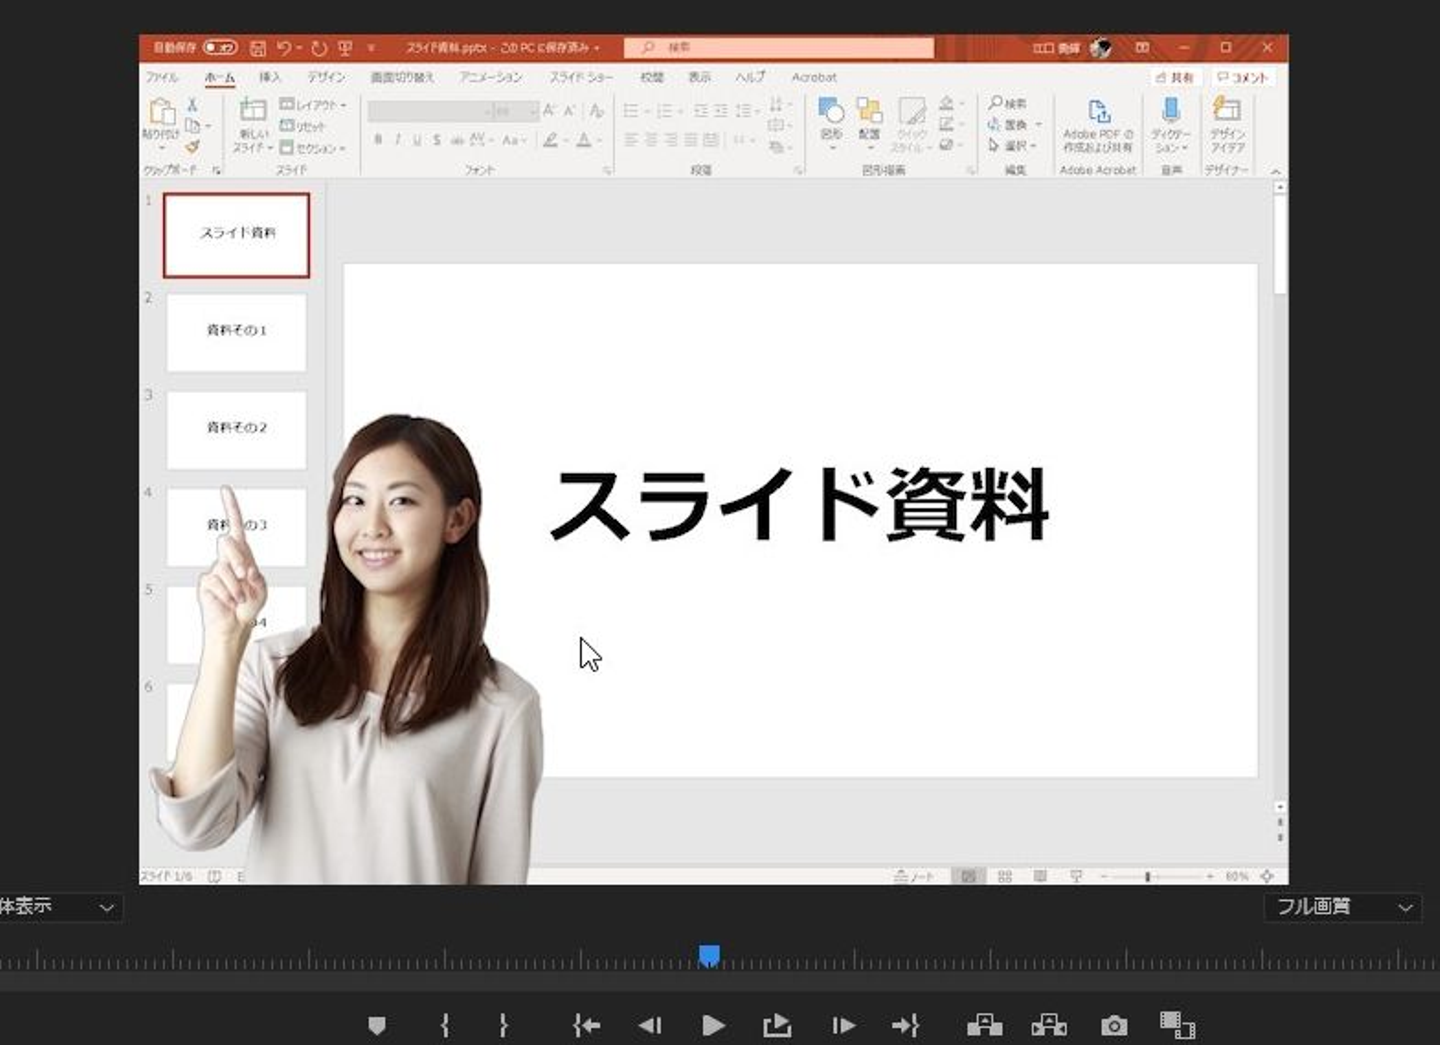Viewport: 1440px width, 1045px height.
Task: Open the 全体表示 zoom level dropdown
Action: [x=58, y=907]
